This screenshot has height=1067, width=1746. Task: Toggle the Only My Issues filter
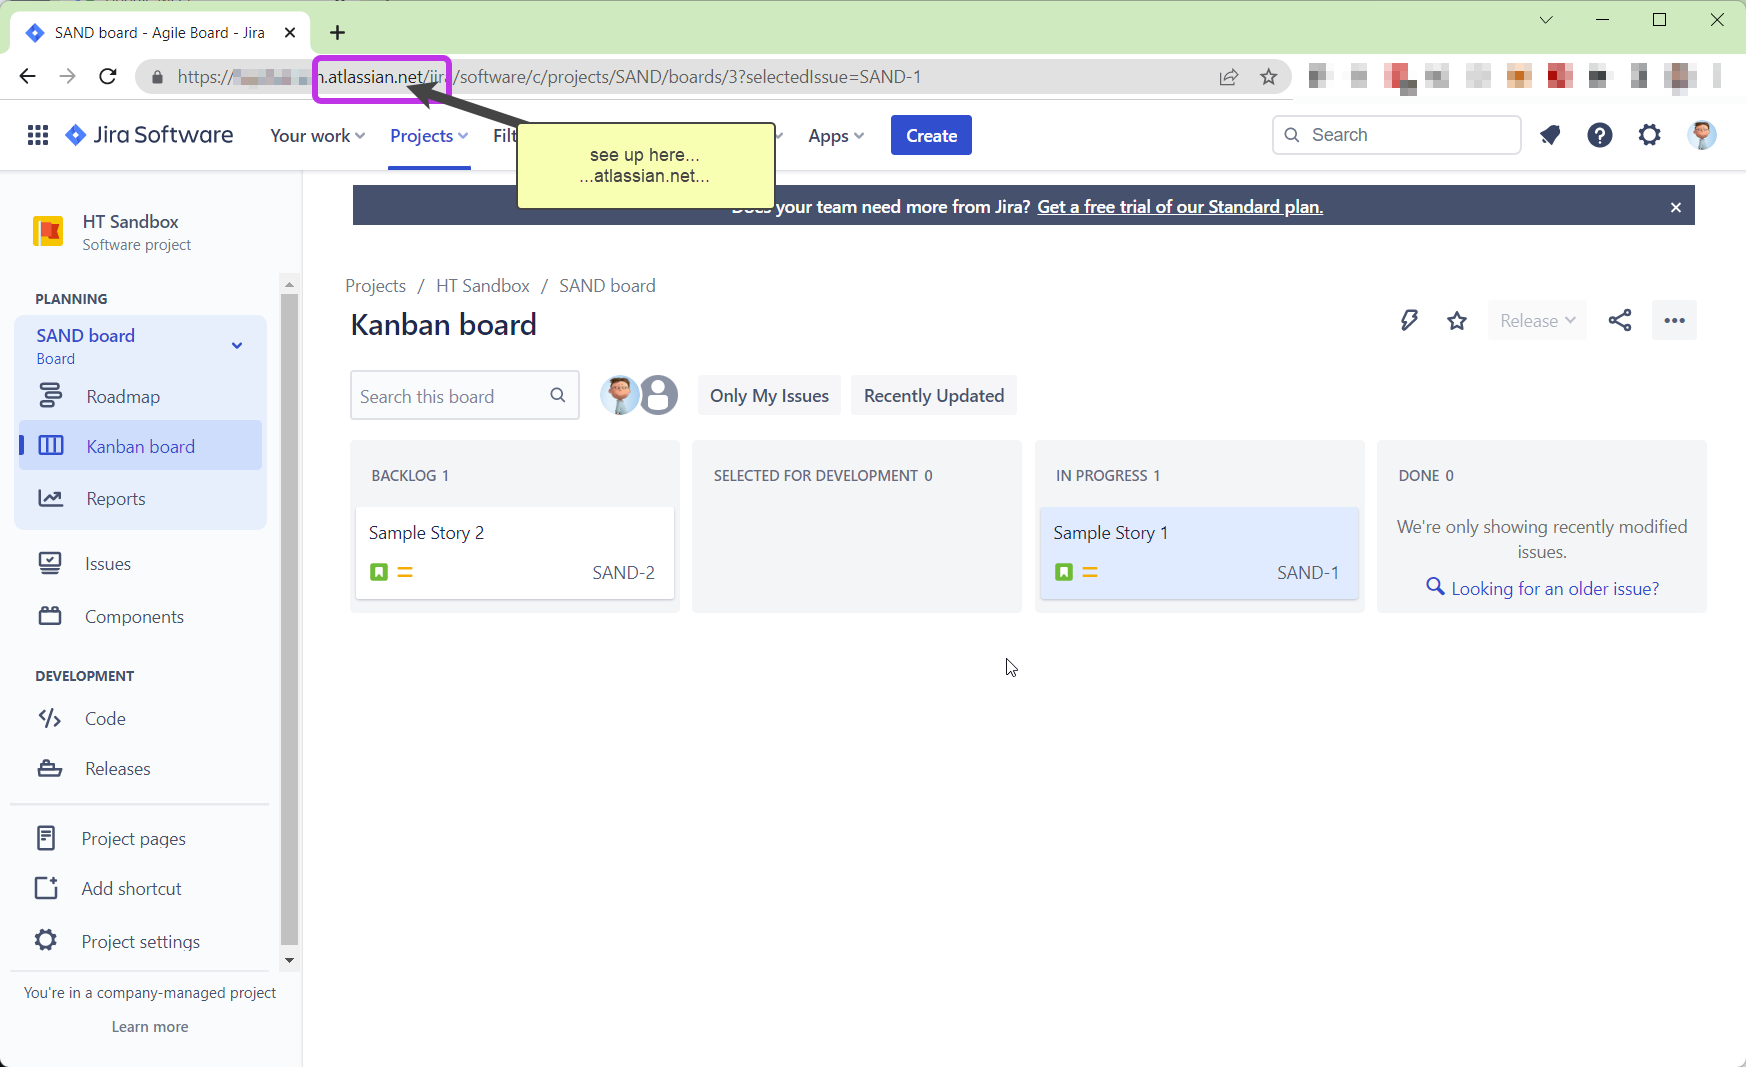(x=769, y=396)
